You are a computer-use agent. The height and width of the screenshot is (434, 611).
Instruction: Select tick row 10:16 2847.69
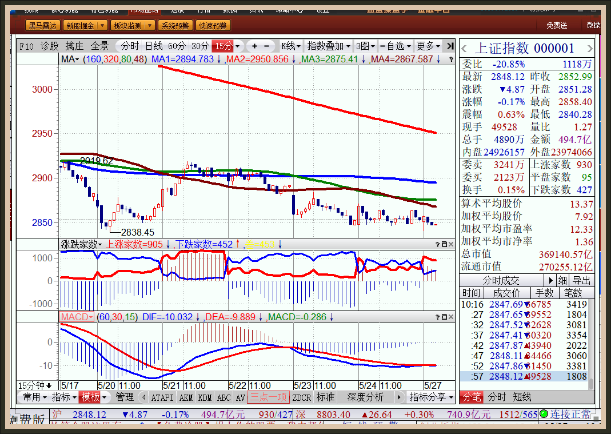[x=524, y=304]
